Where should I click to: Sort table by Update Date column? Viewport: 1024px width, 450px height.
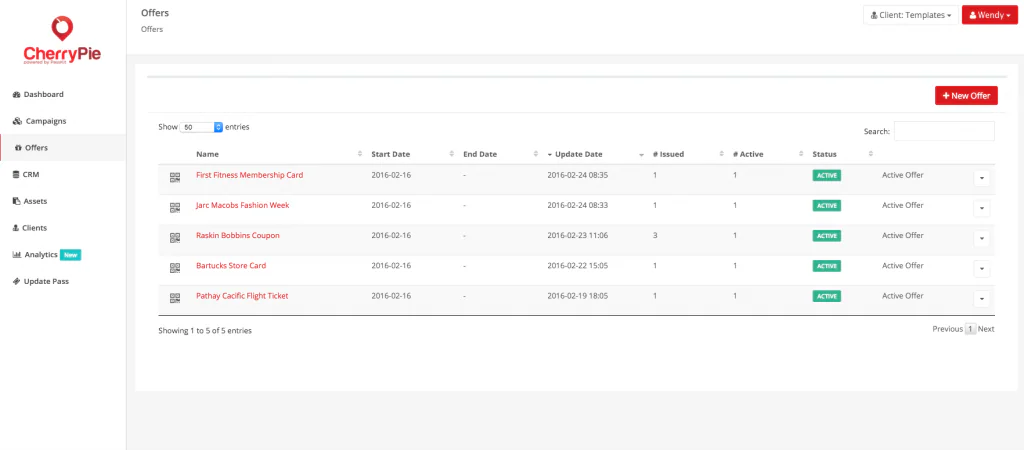596,154
